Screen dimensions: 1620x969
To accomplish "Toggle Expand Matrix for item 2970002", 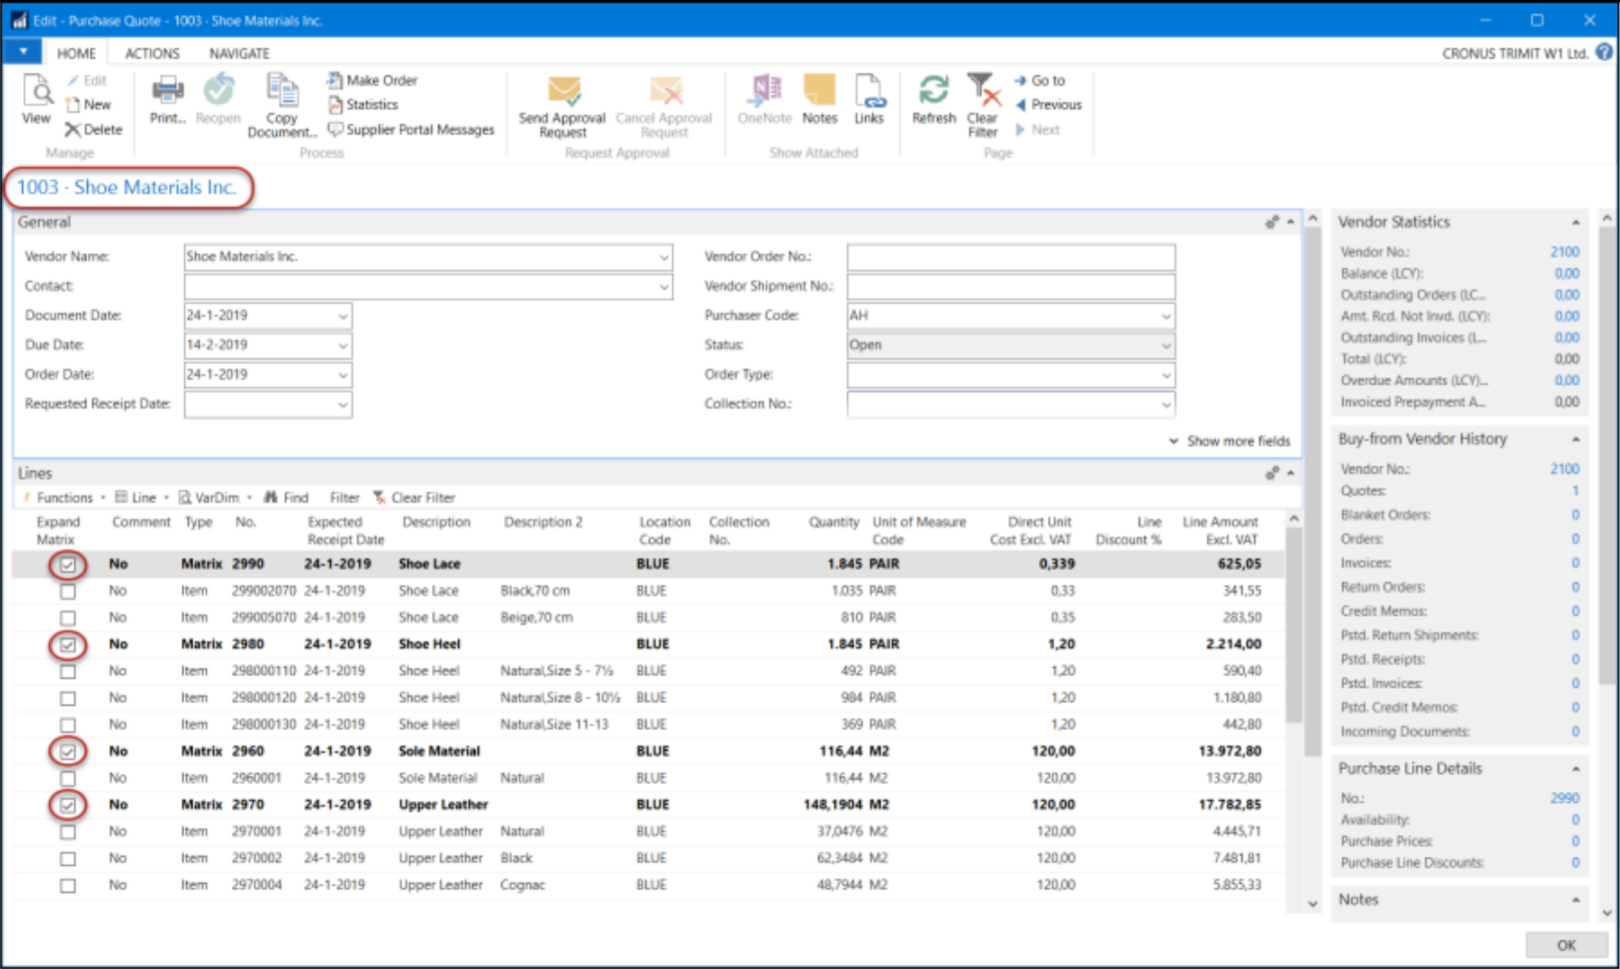I will pos(68,859).
